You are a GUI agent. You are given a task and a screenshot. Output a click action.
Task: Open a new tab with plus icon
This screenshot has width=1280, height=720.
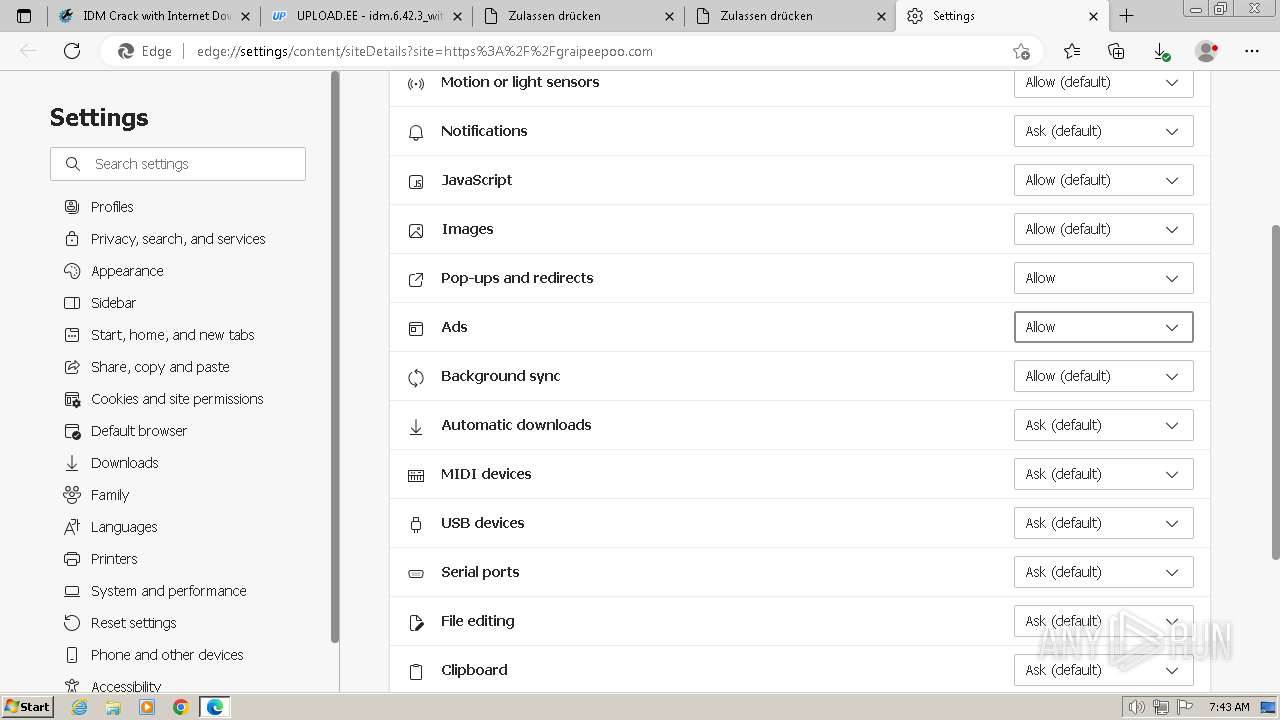click(x=1127, y=16)
